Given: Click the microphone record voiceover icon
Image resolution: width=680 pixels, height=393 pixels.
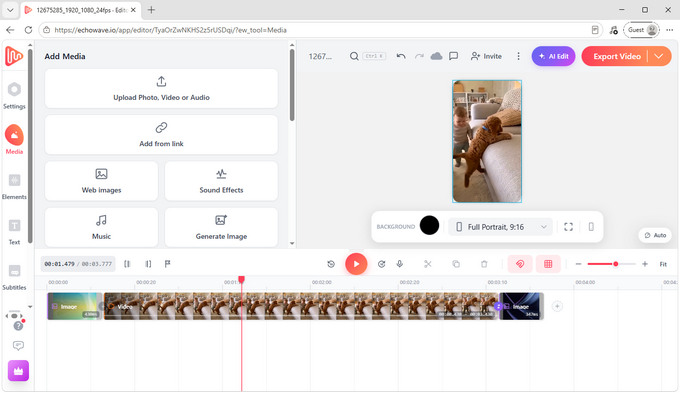Looking at the screenshot, I should (400, 264).
